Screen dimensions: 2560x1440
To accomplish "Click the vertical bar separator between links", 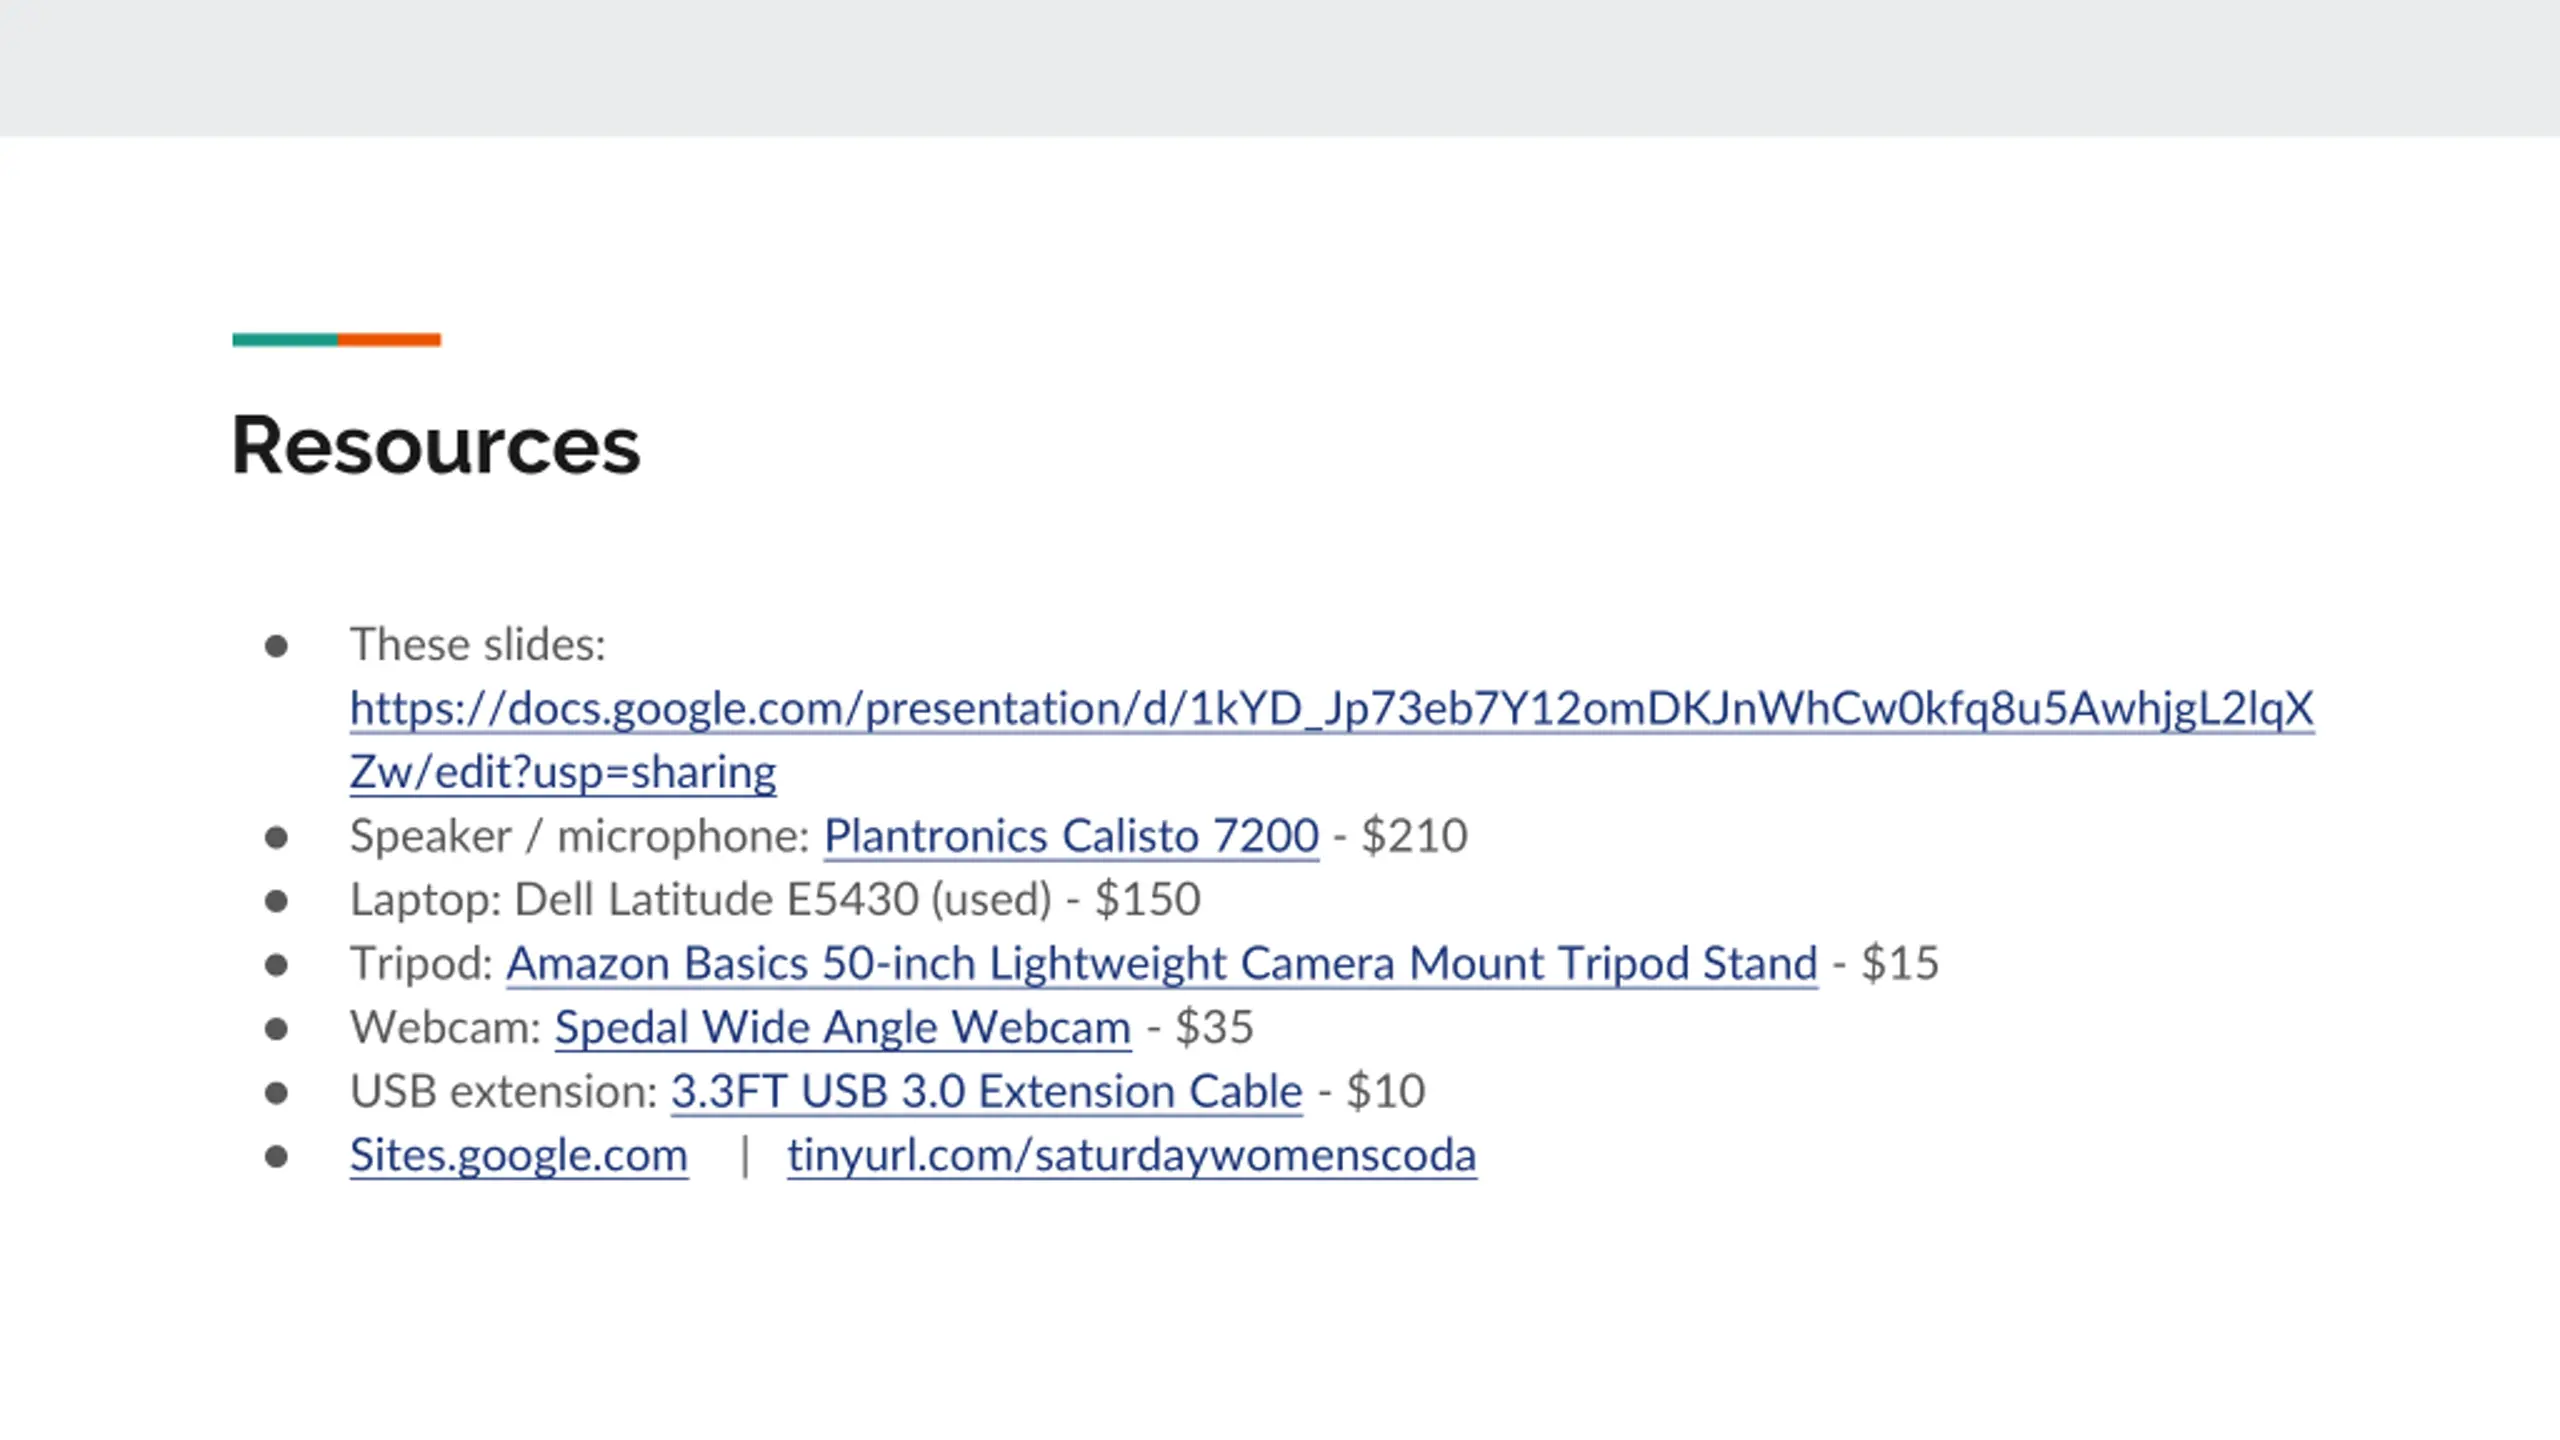I will coord(744,1157).
